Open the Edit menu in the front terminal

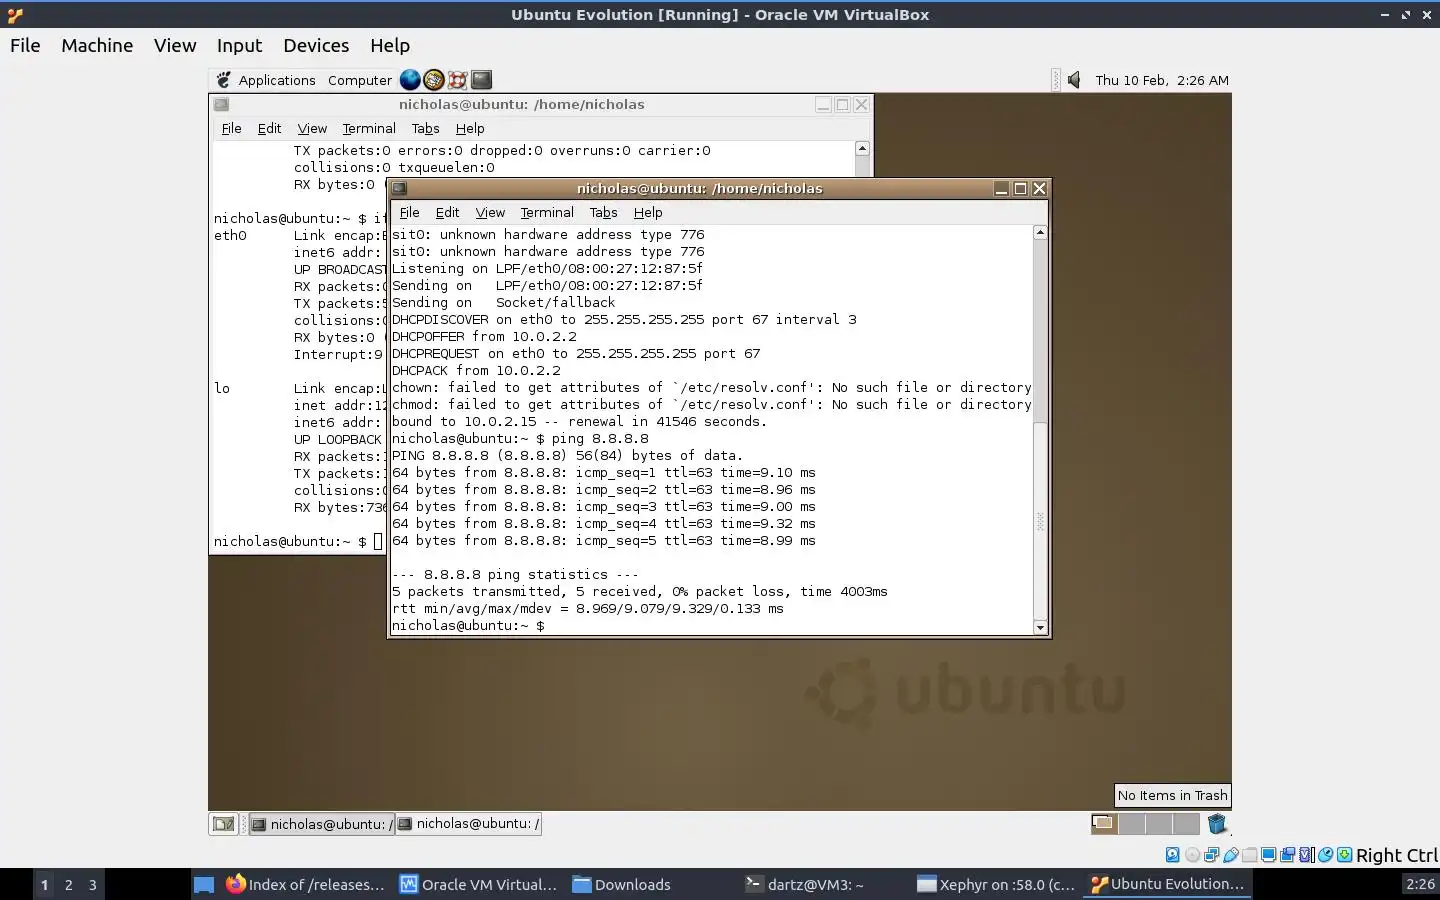tap(447, 212)
